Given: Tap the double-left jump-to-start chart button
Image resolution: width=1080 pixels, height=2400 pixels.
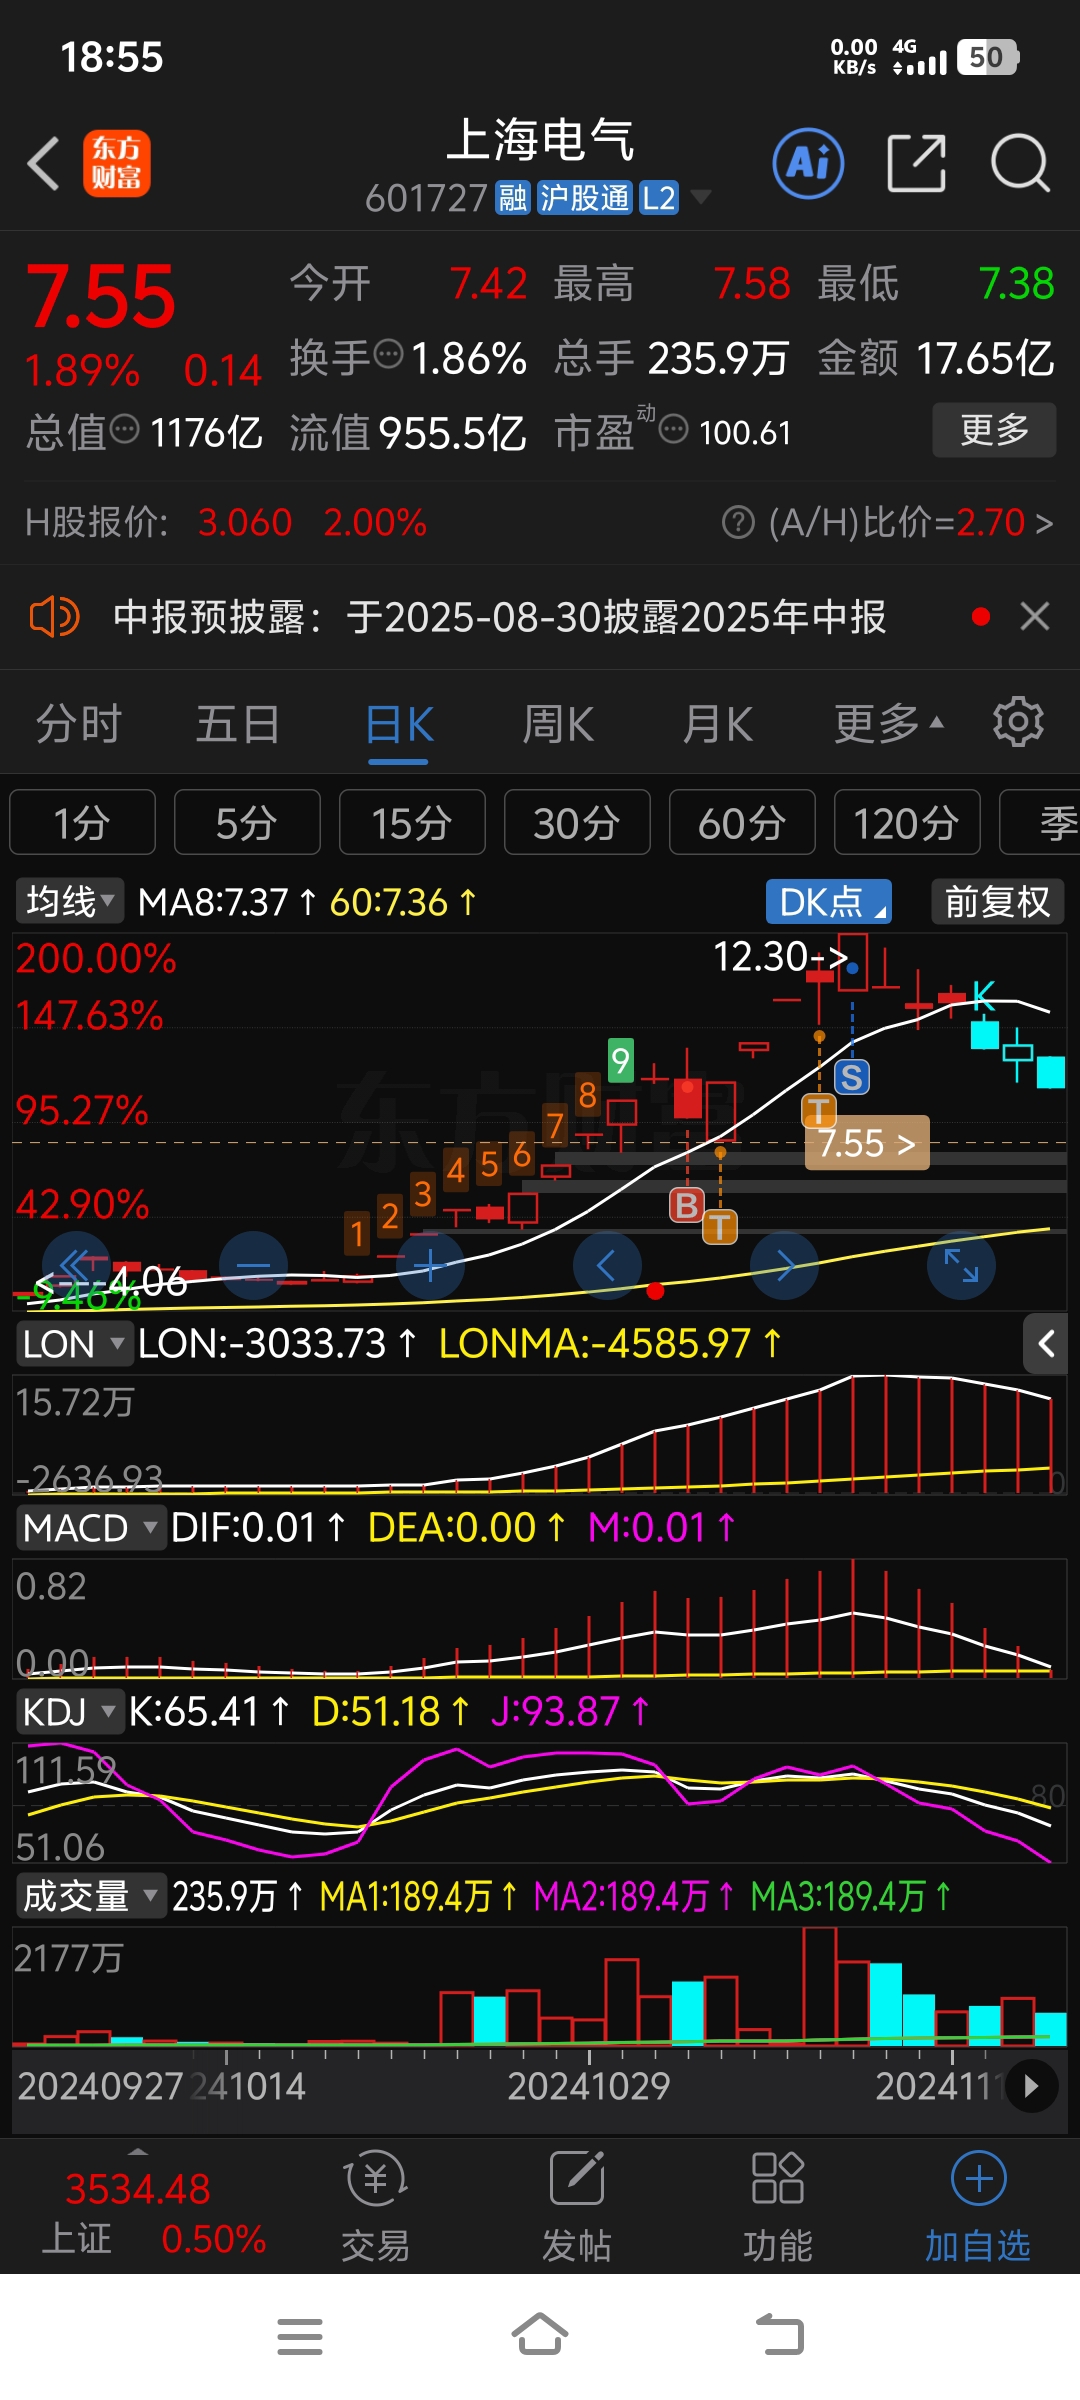Looking at the screenshot, I should [x=76, y=1266].
